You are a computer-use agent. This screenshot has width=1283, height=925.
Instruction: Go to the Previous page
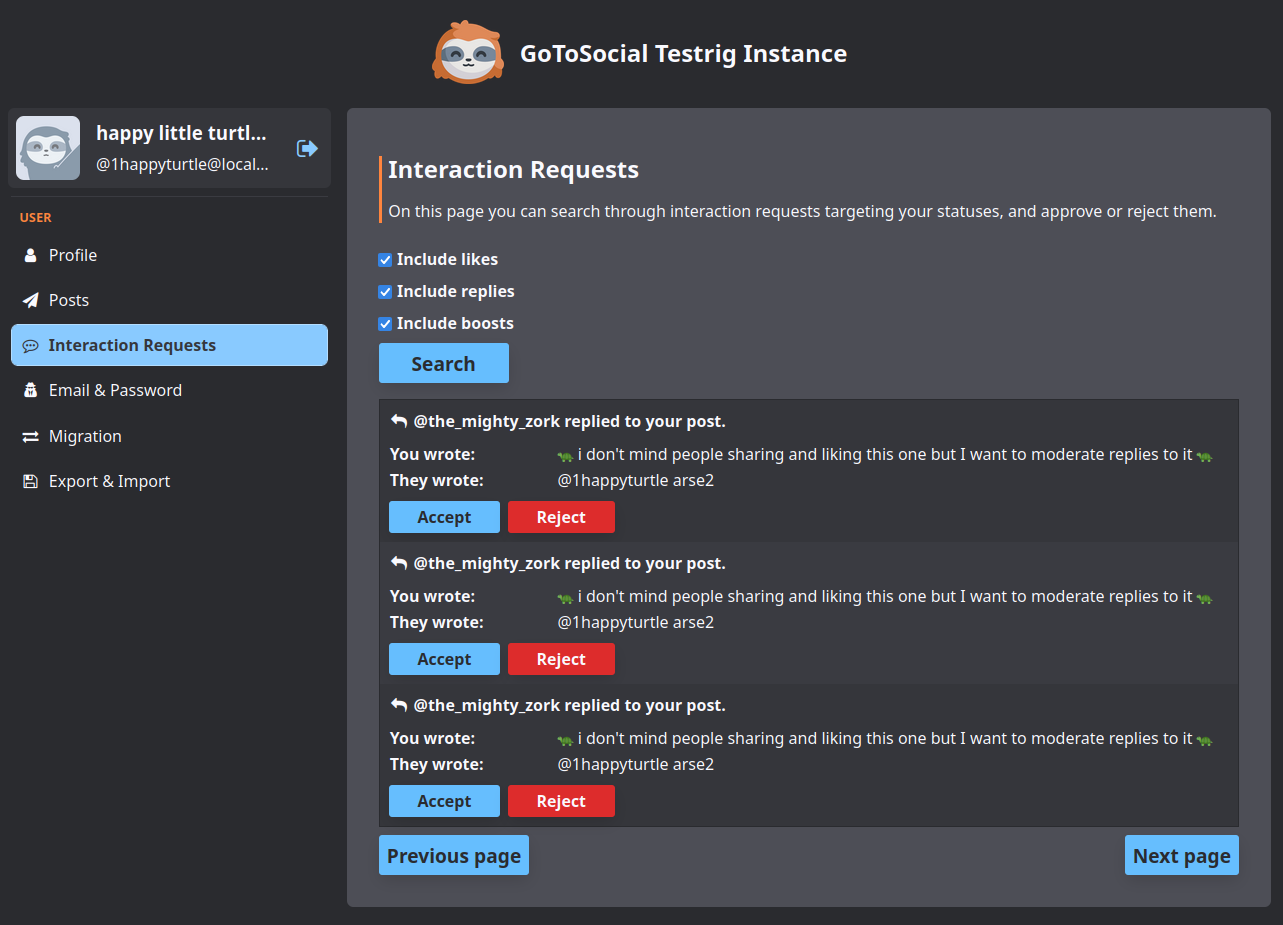coord(454,856)
